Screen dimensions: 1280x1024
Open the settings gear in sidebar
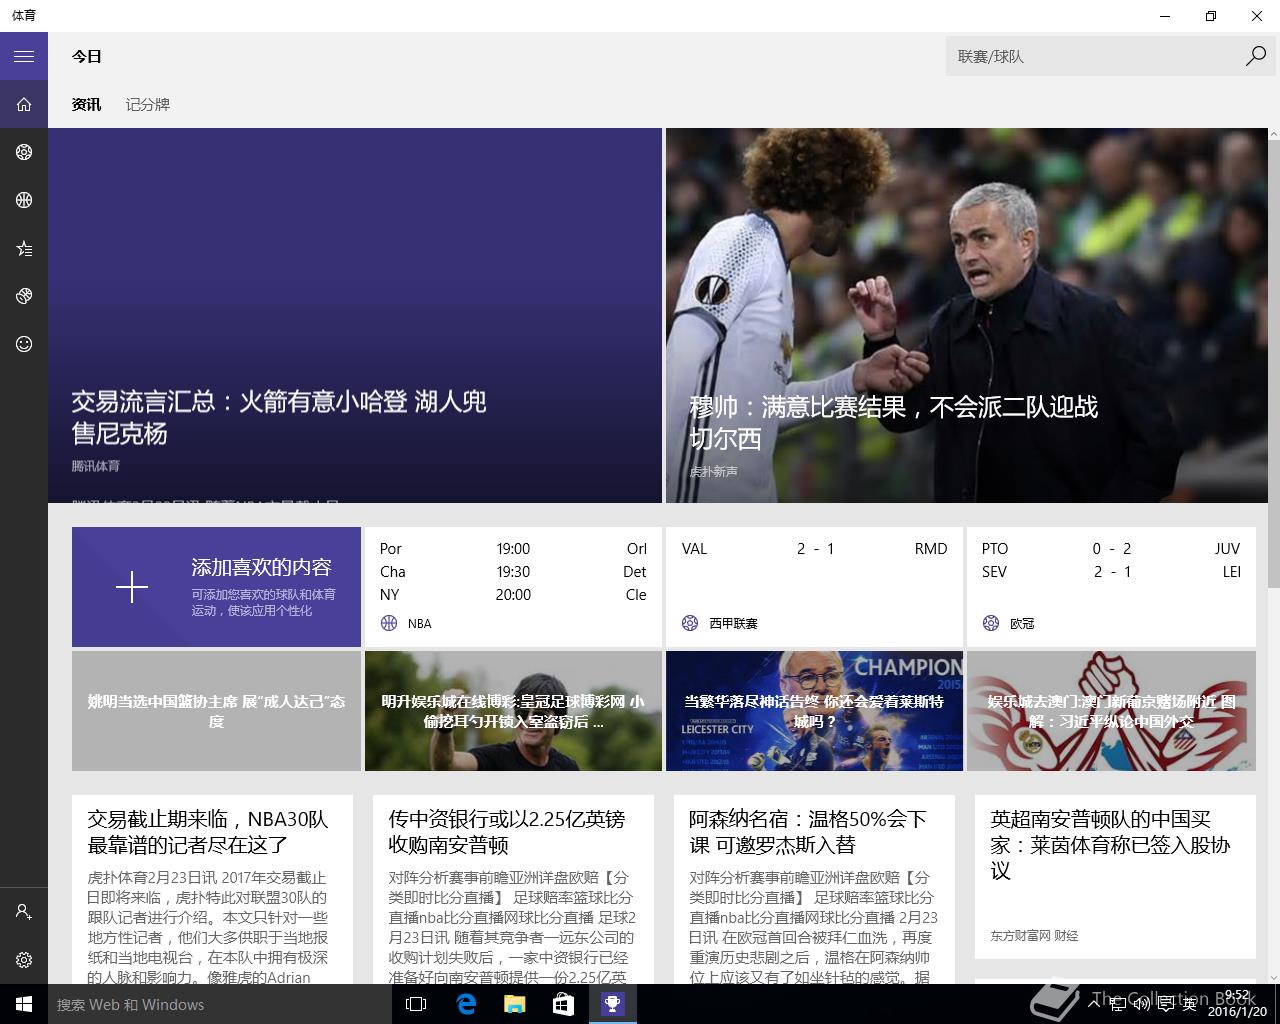[x=24, y=960]
